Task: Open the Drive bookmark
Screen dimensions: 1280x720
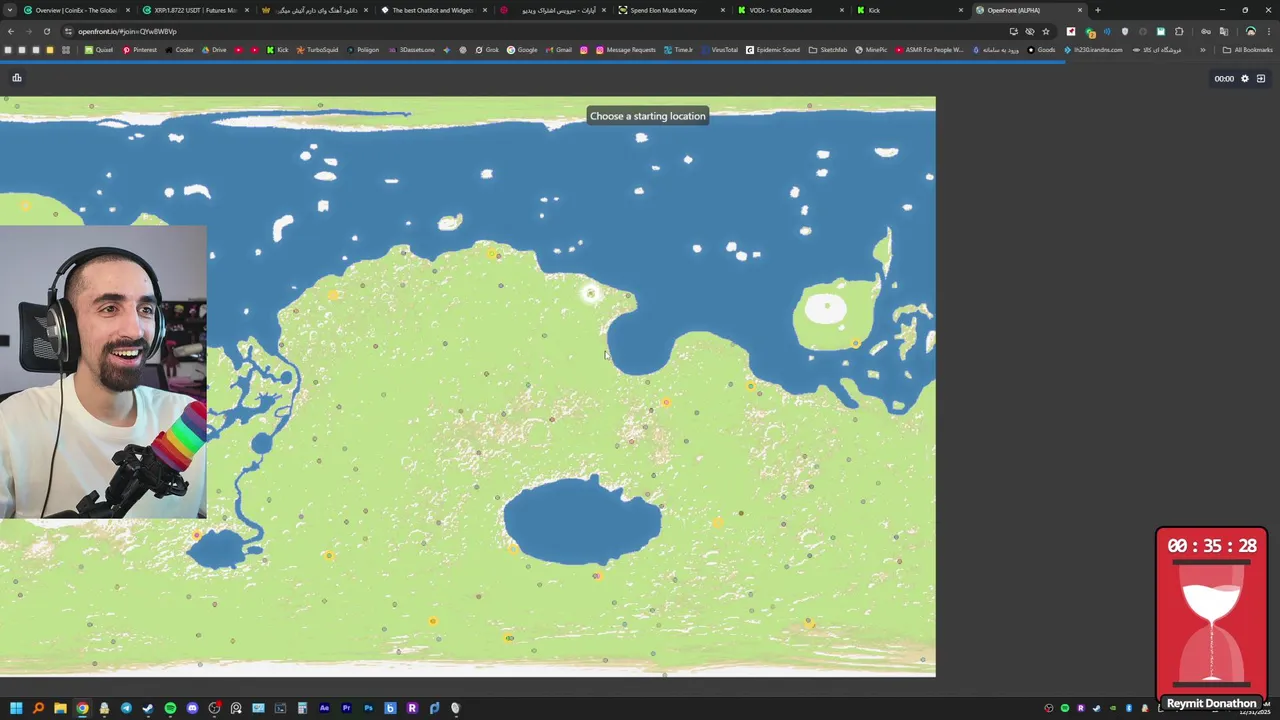Action: [214, 49]
